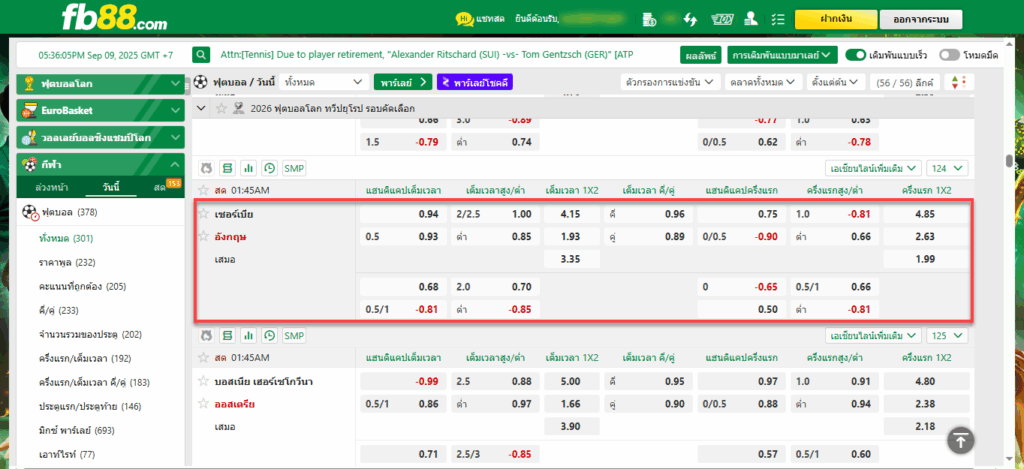Screen dimensions: 1024x469
Task: Open the bet list checklist icon
Action: [777, 19]
